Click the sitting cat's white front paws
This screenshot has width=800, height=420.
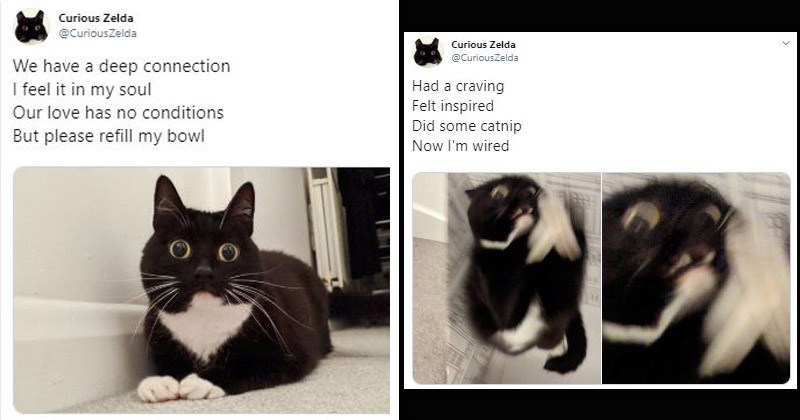click(180, 387)
